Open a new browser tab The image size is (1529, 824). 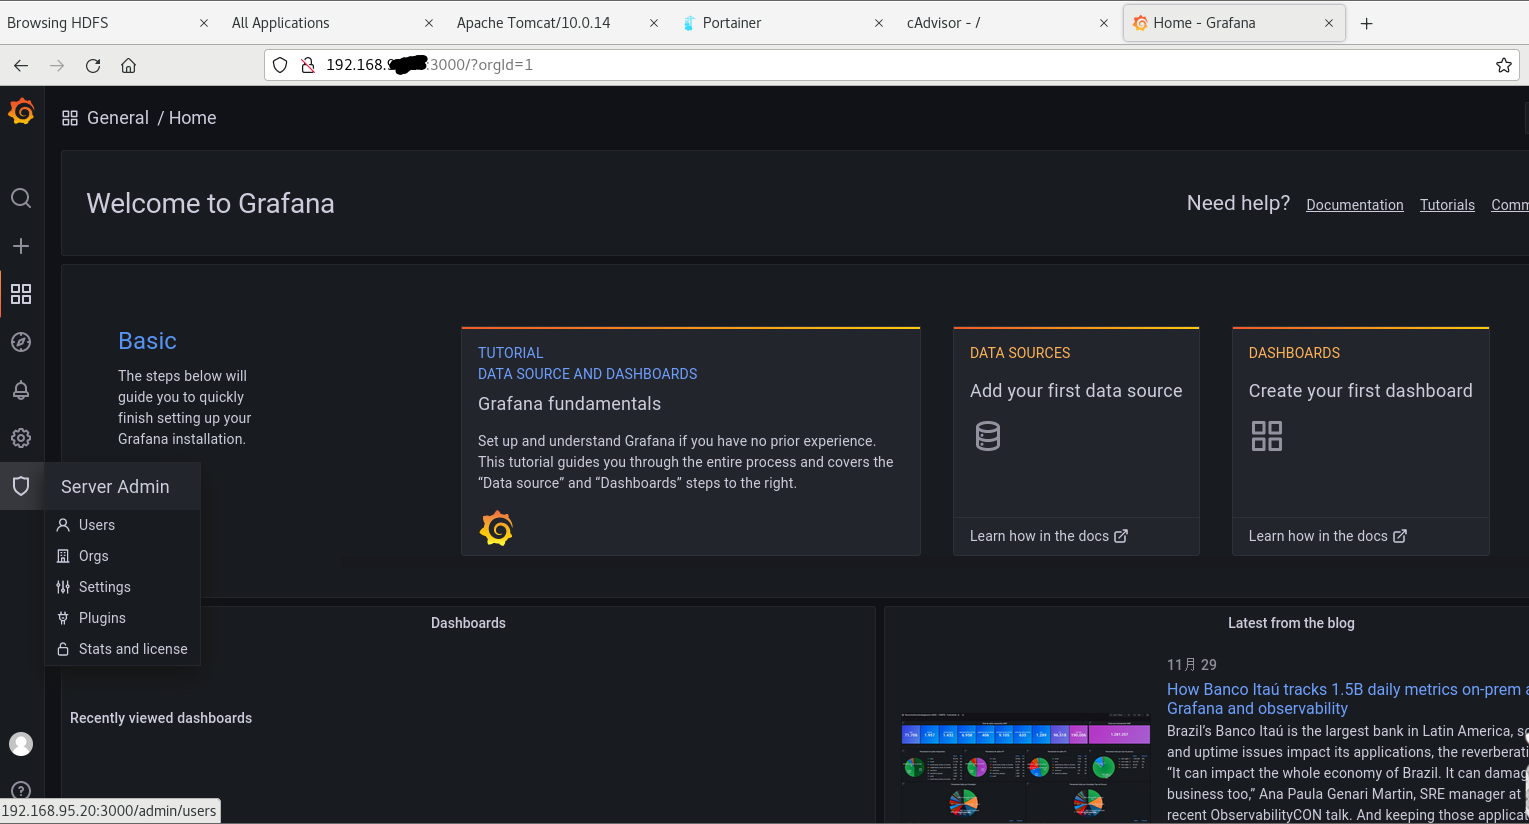[1367, 23]
